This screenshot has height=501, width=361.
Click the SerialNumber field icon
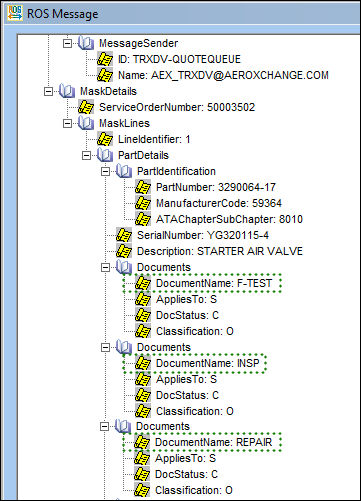point(124,235)
